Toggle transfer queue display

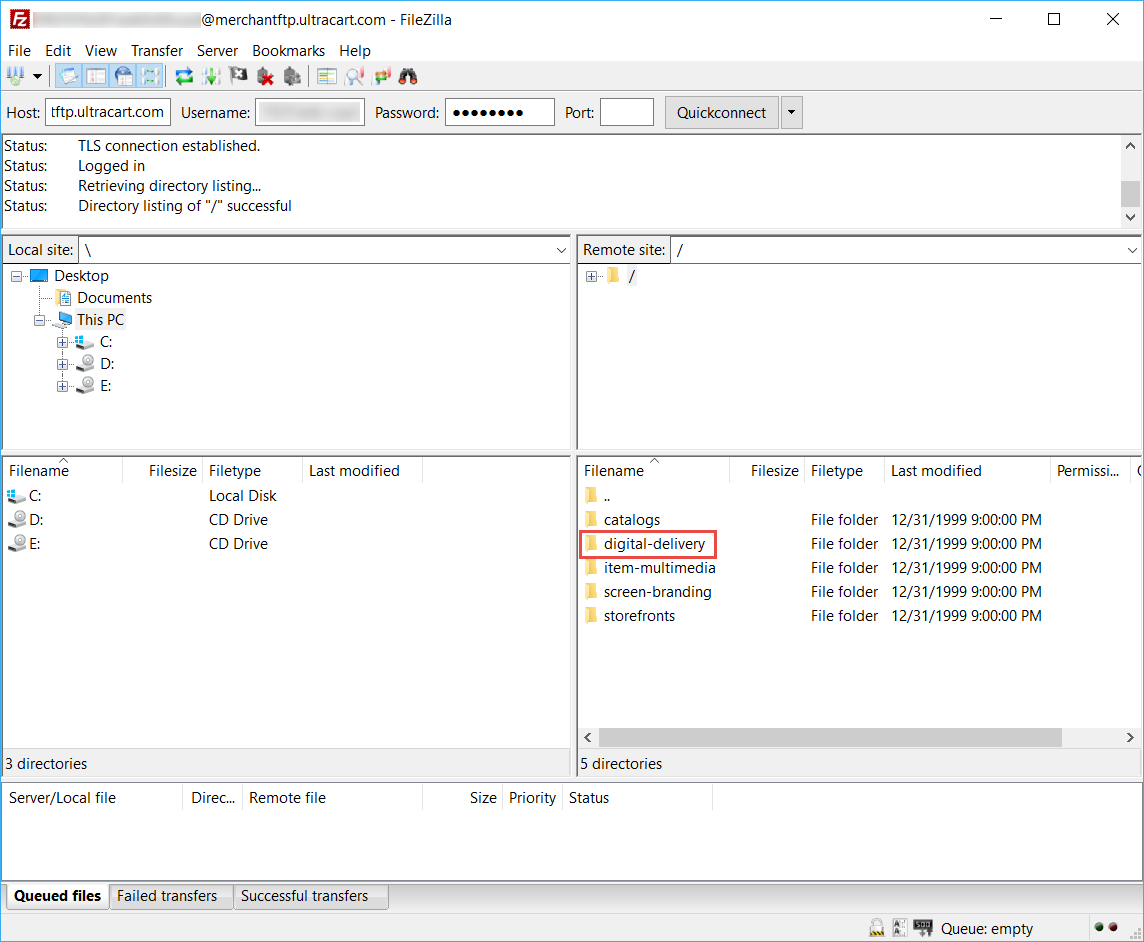[x=151, y=76]
